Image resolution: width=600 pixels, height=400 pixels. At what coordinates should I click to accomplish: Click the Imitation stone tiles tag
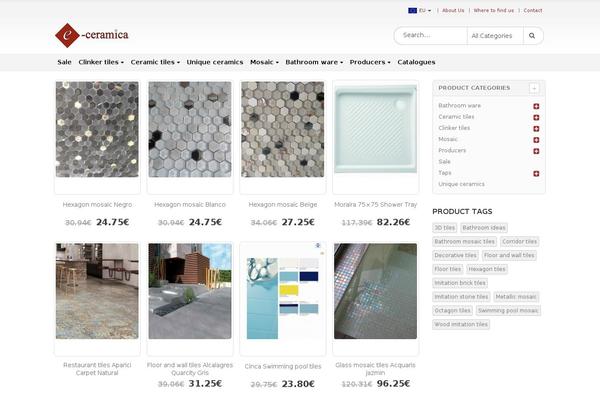[x=461, y=297]
